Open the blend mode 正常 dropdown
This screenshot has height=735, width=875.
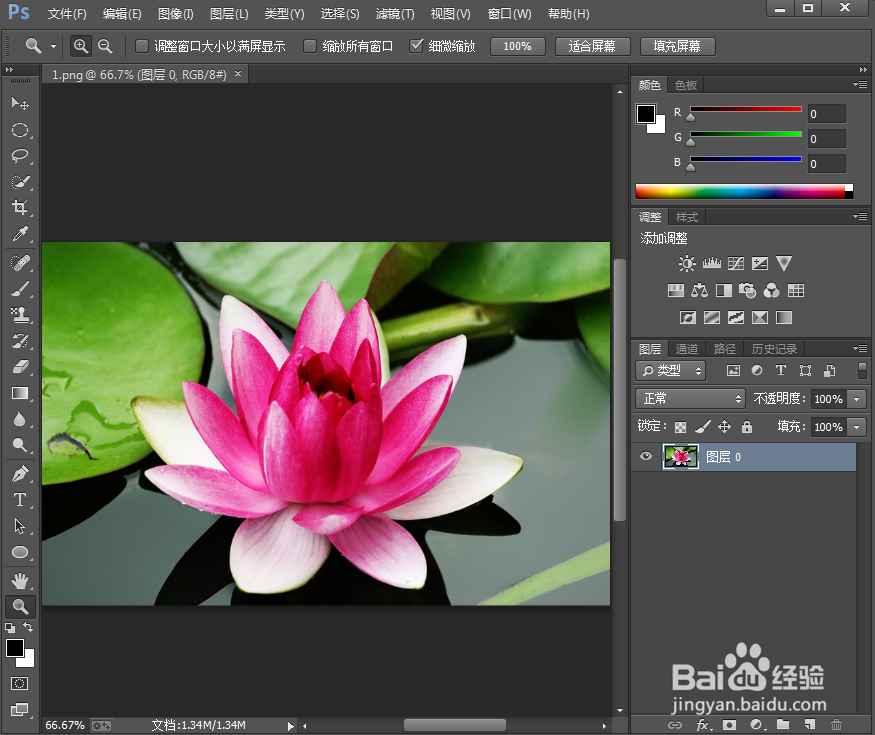(x=690, y=398)
